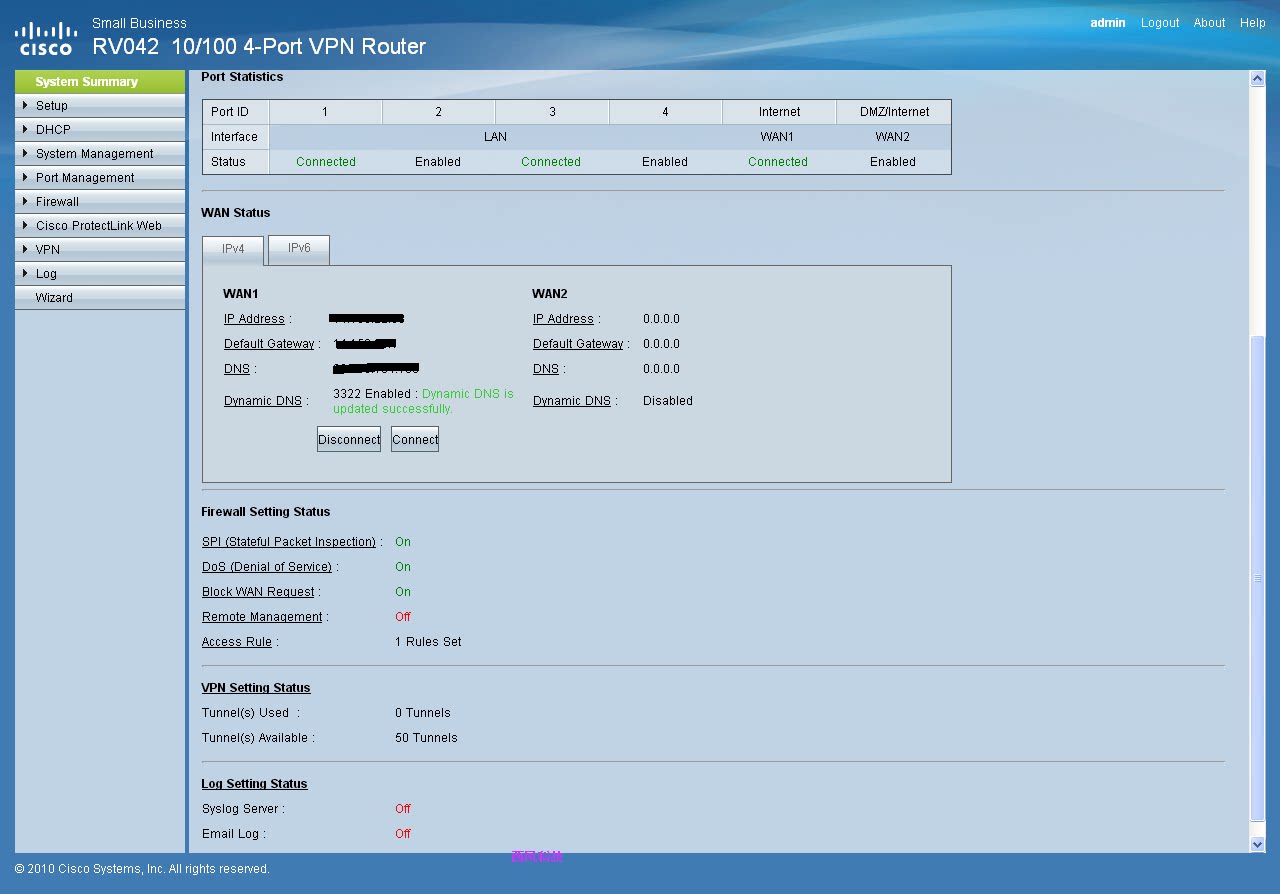This screenshot has height=894, width=1280.
Task: Click Internet port Connected status
Action: [x=778, y=162]
